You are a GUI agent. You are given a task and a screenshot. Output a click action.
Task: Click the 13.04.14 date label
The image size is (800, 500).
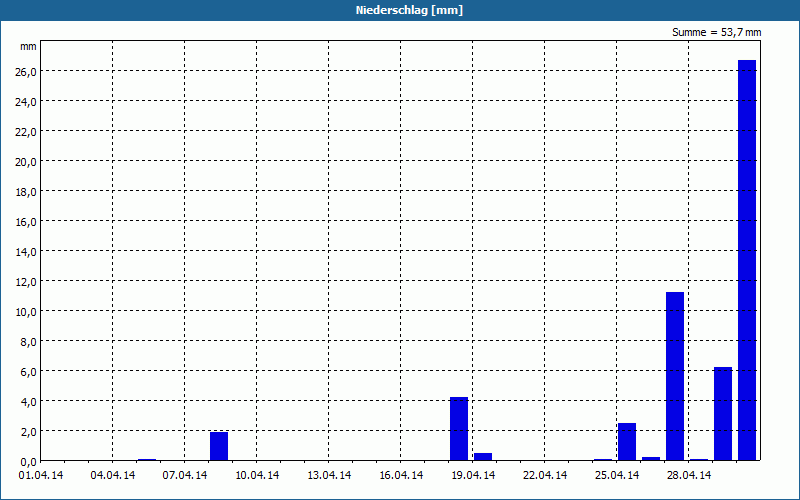(x=329, y=476)
